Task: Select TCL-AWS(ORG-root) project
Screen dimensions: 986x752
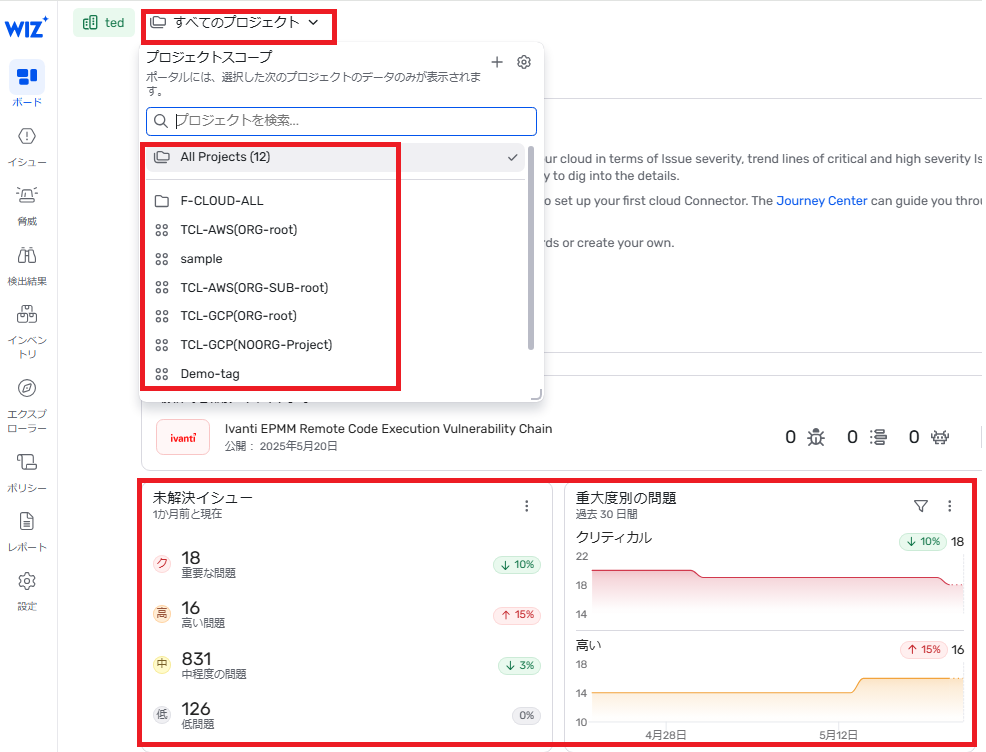Action: [238, 230]
